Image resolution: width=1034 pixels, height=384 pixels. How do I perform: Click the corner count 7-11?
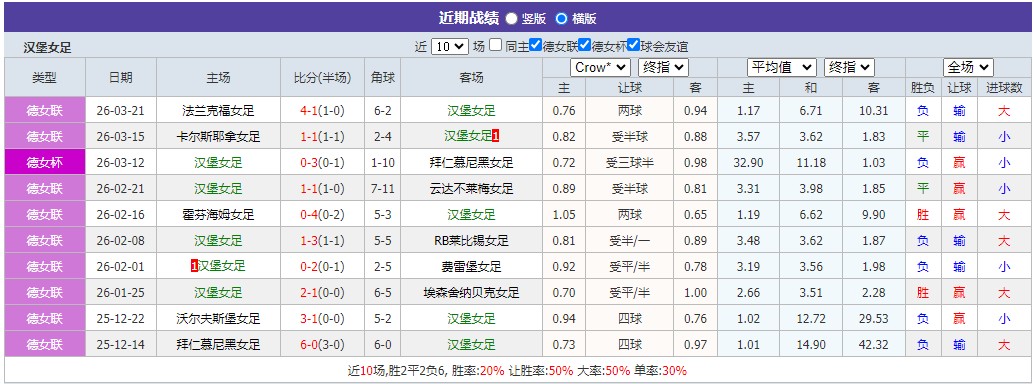pyautogui.click(x=382, y=189)
